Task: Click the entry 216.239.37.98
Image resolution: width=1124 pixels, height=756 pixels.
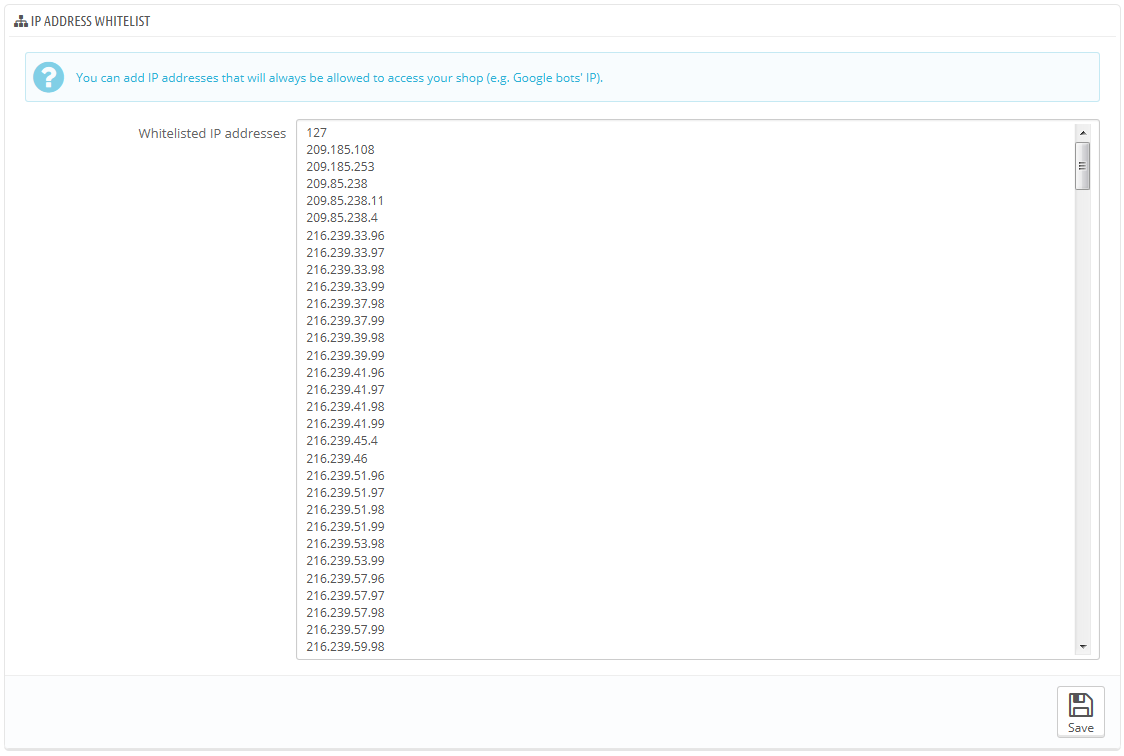Action: point(346,304)
